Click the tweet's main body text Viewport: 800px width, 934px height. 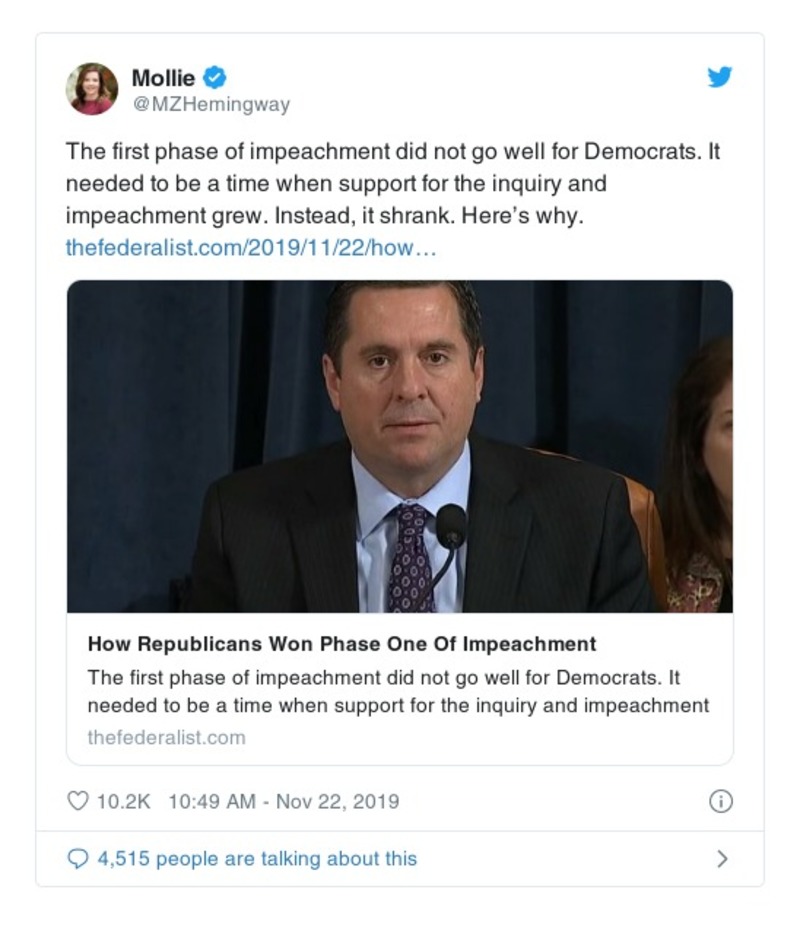click(x=390, y=185)
